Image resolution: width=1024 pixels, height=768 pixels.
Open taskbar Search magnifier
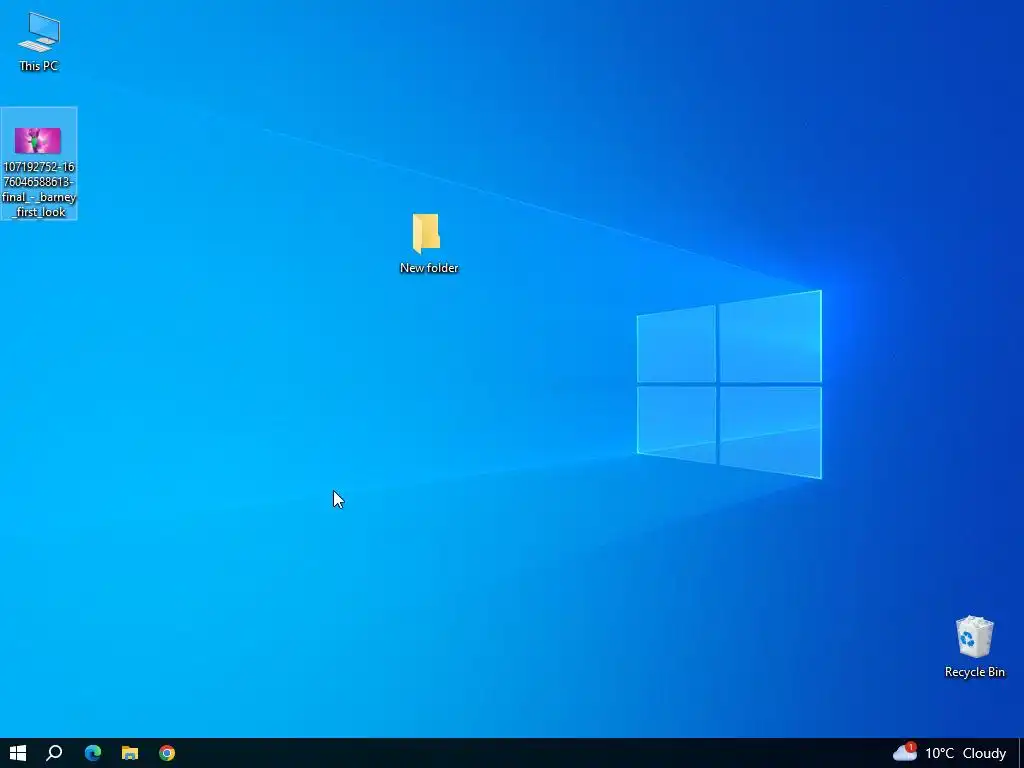(x=54, y=753)
